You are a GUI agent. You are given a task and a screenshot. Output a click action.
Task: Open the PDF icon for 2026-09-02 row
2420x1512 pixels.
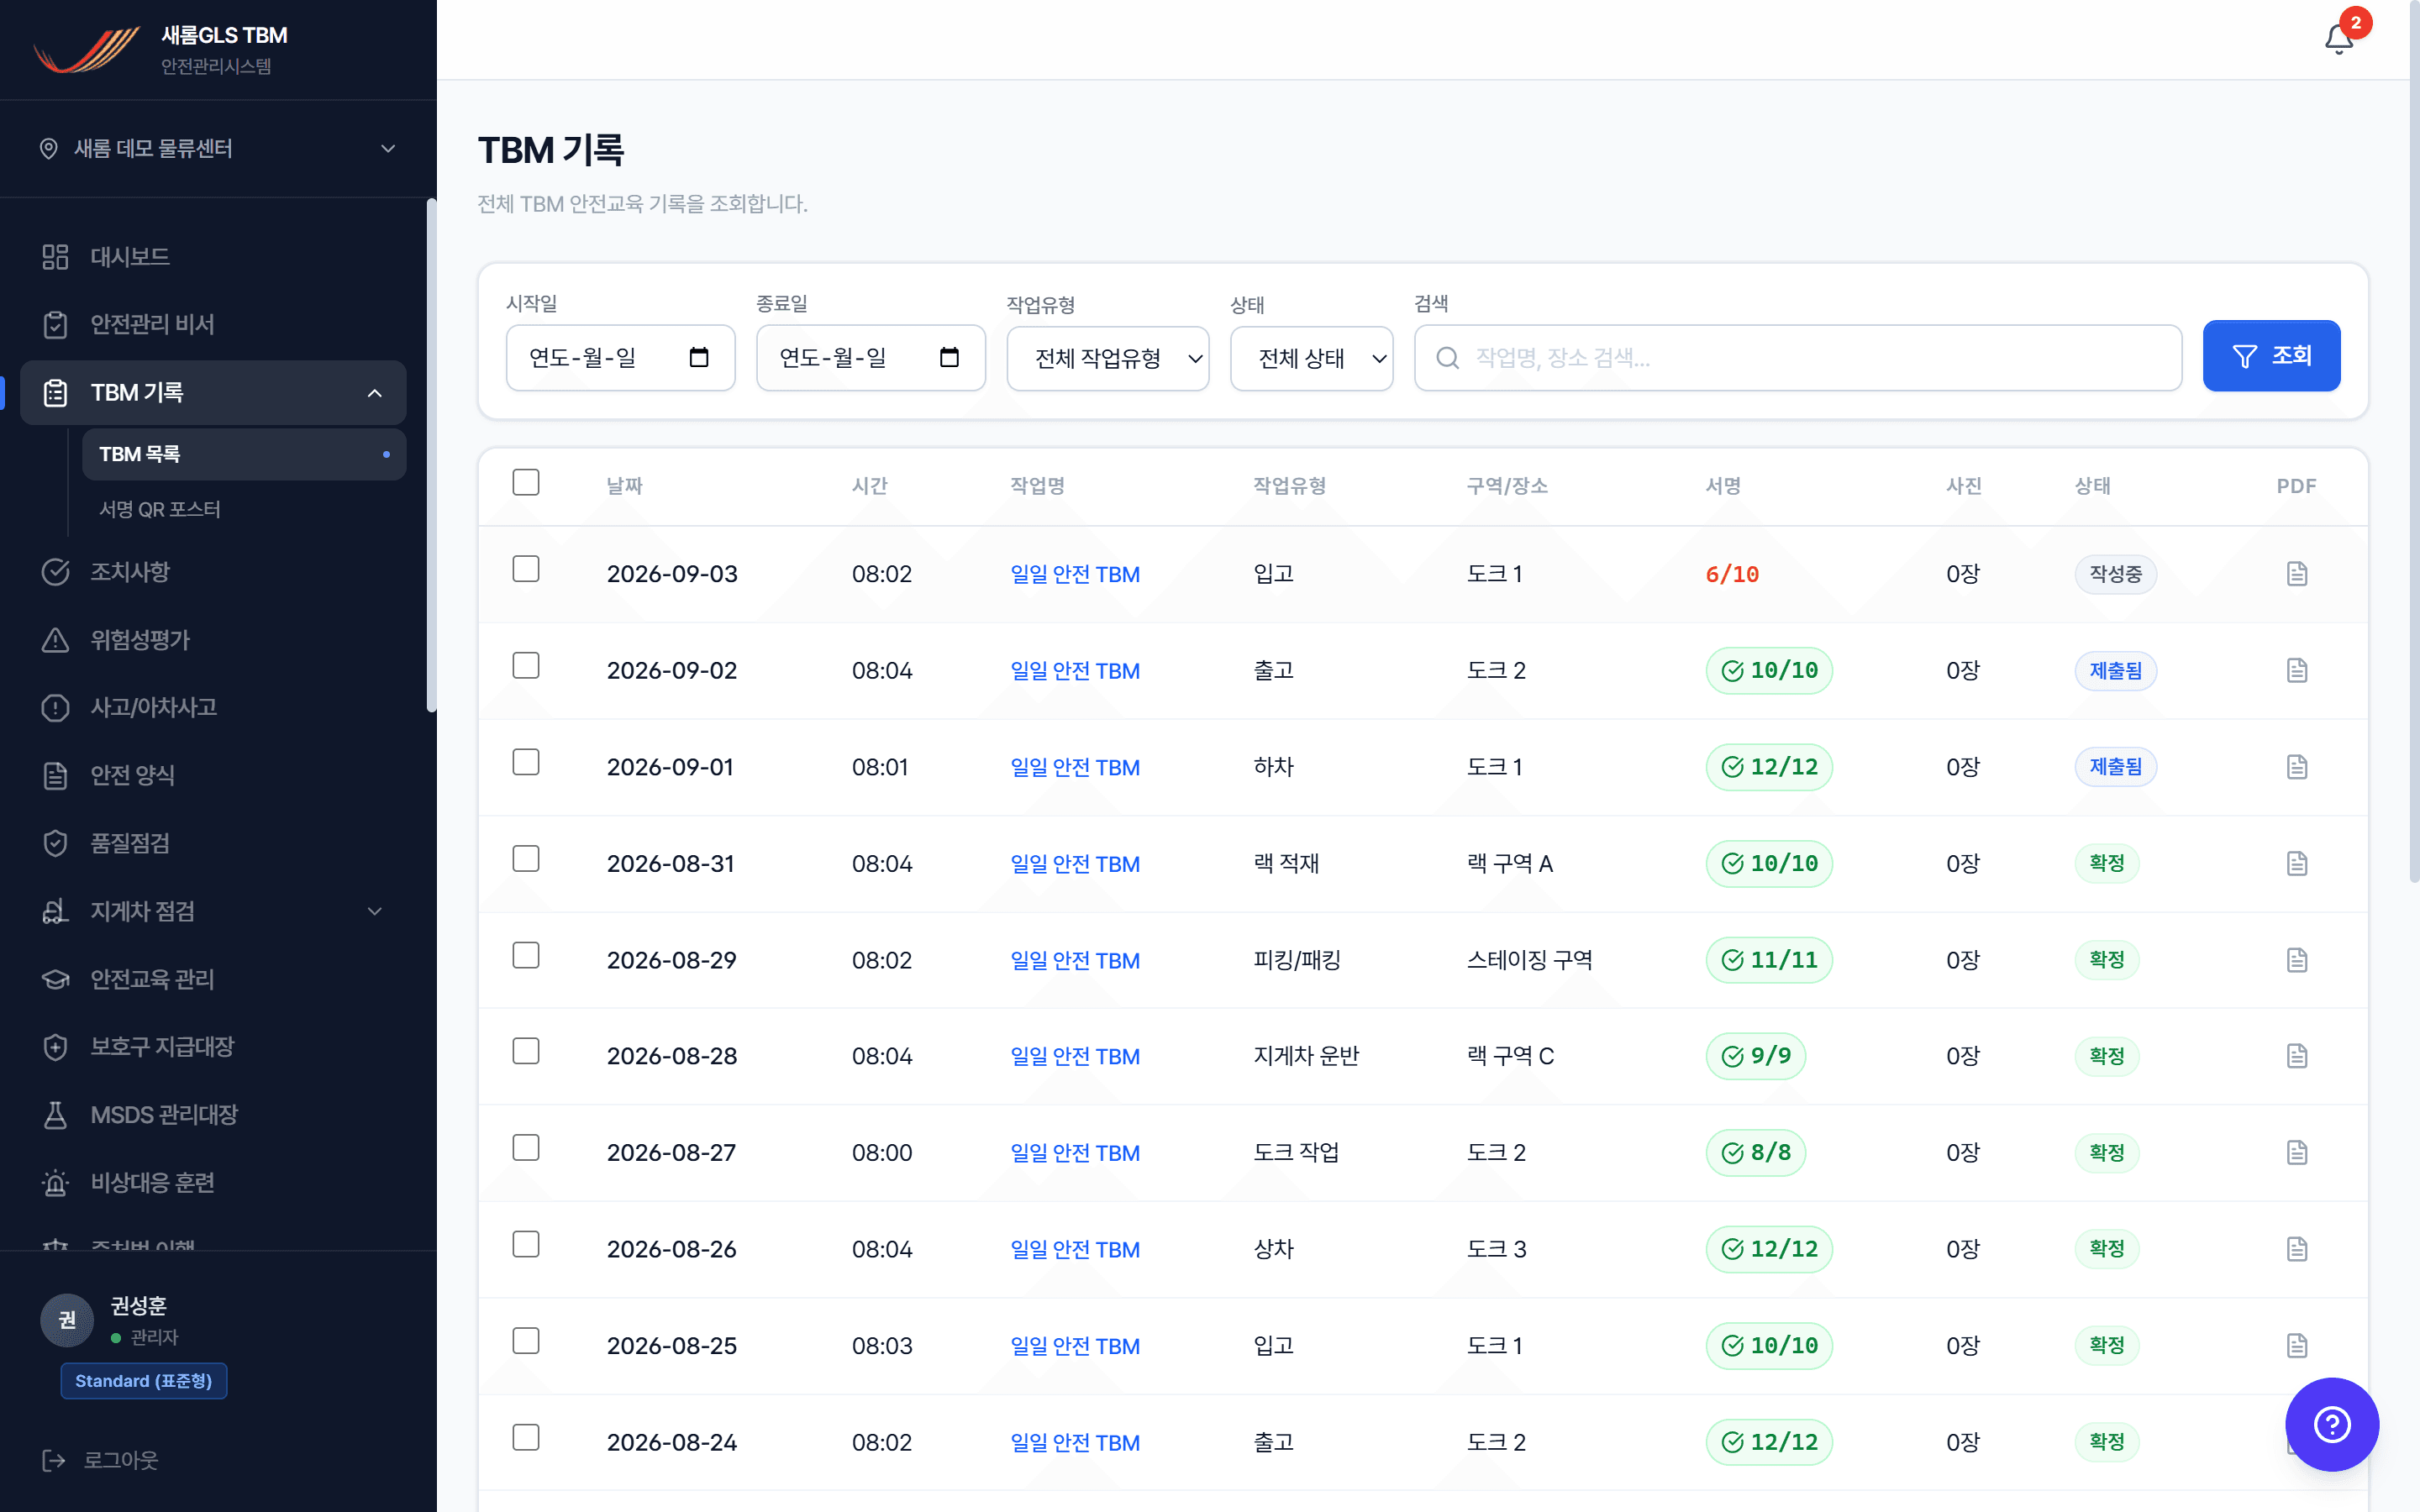(2297, 670)
